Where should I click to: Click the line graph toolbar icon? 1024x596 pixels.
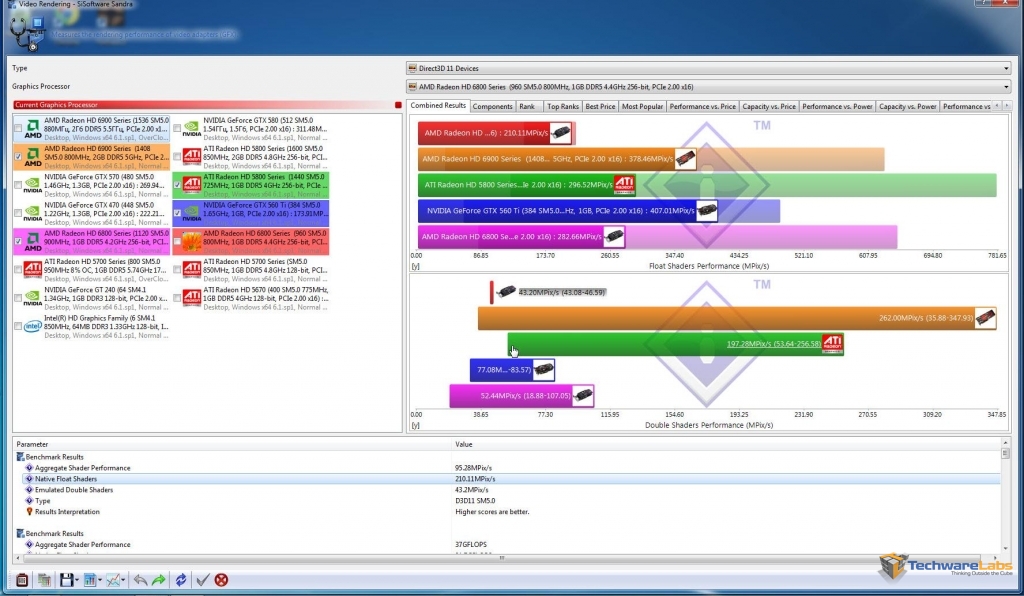coord(113,580)
